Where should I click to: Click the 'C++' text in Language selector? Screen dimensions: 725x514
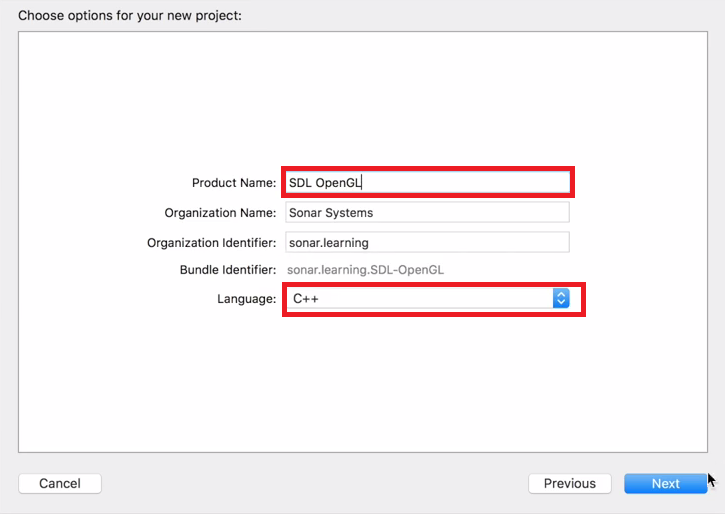(x=306, y=299)
